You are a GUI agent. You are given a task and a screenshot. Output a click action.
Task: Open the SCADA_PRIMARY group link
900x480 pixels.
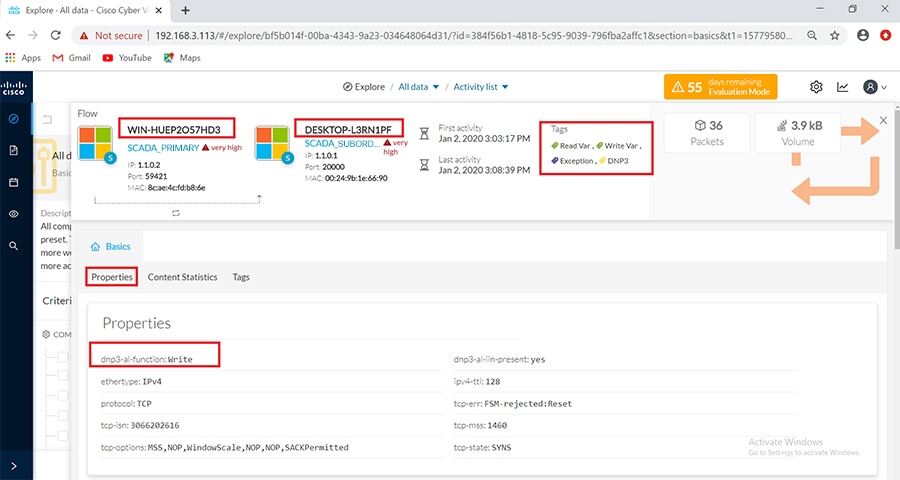[x=163, y=148]
